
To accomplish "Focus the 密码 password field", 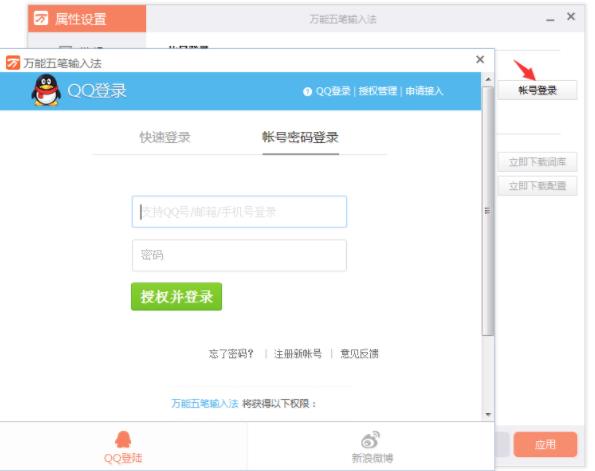I will [x=239, y=255].
